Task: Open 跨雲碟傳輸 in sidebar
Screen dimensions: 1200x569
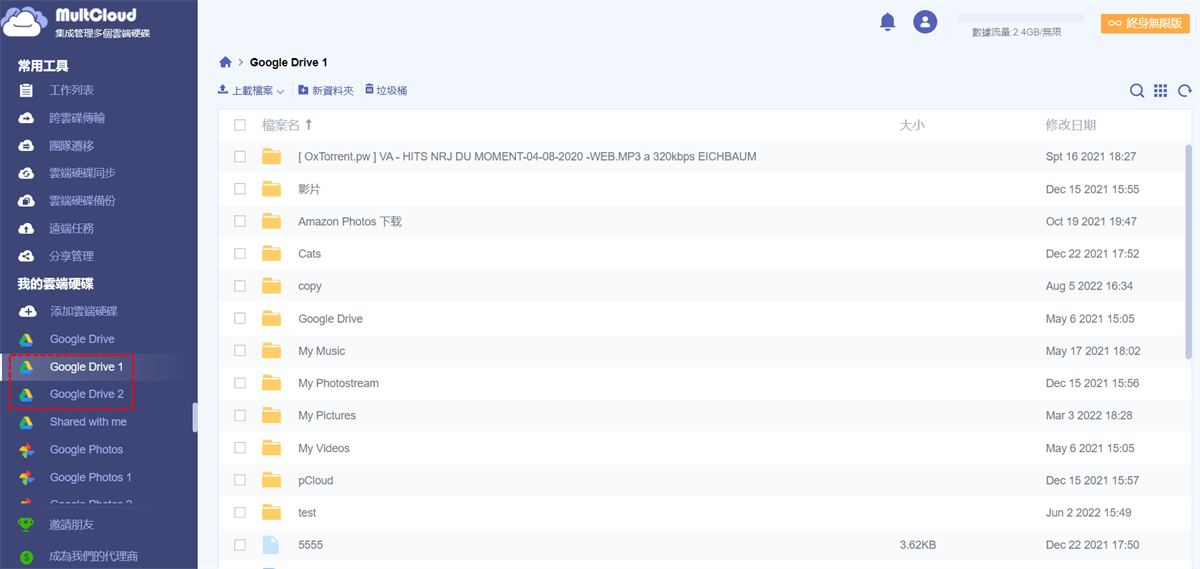Action: pos(77,118)
